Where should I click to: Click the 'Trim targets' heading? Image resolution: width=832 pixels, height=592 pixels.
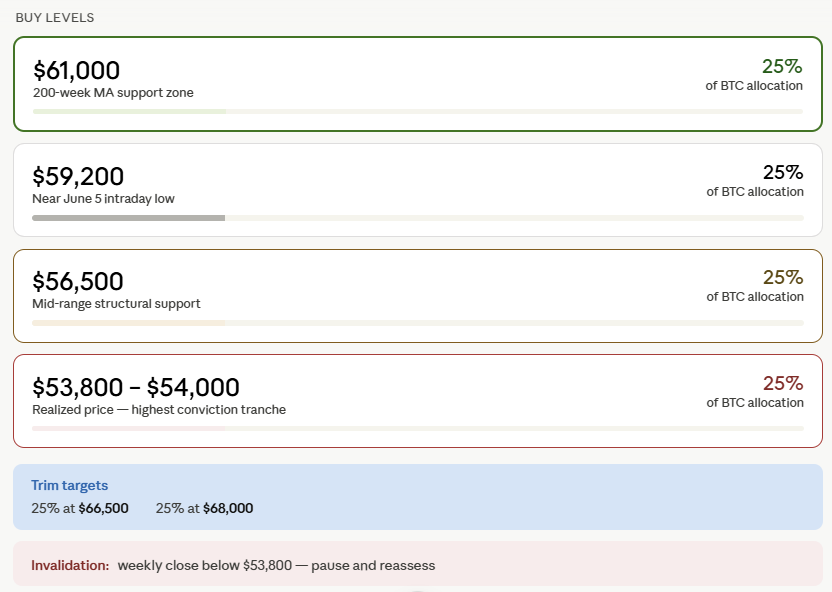(x=70, y=485)
